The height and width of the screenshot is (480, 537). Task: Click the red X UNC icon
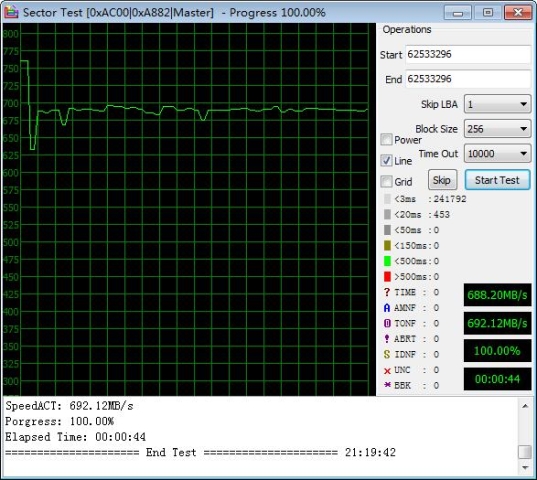(x=387, y=371)
